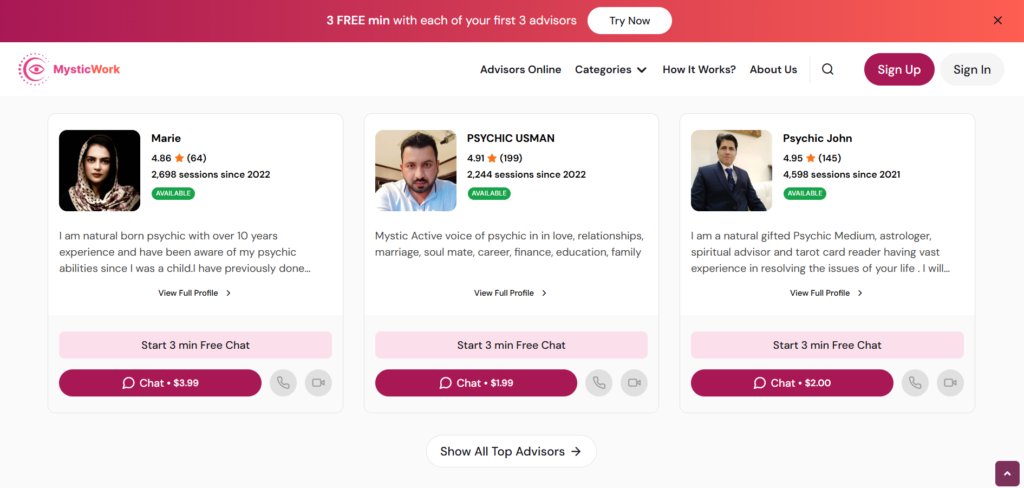This screenshot has height=488, width=1024.
Task: Start a video call with Marie
Action: click(318, 383)
